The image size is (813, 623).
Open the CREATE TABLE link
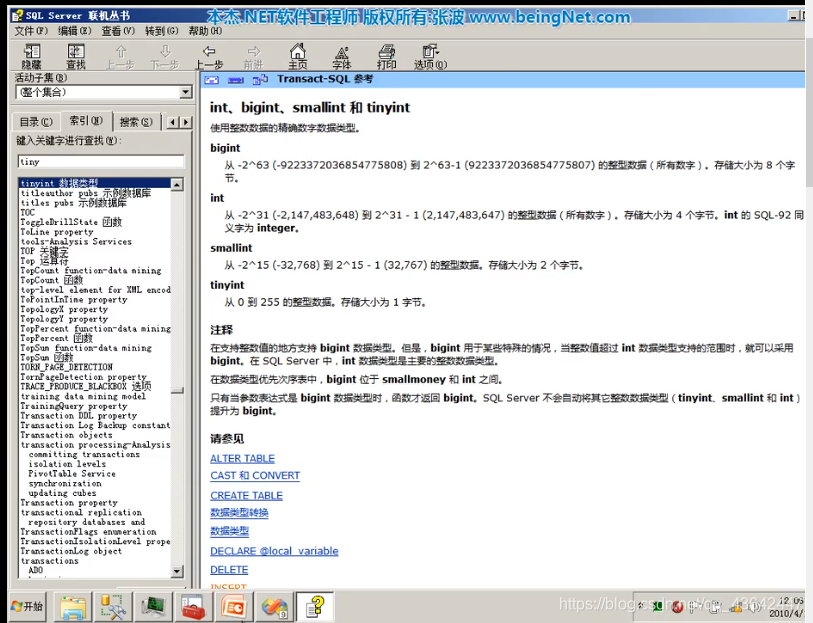point(246,495)
